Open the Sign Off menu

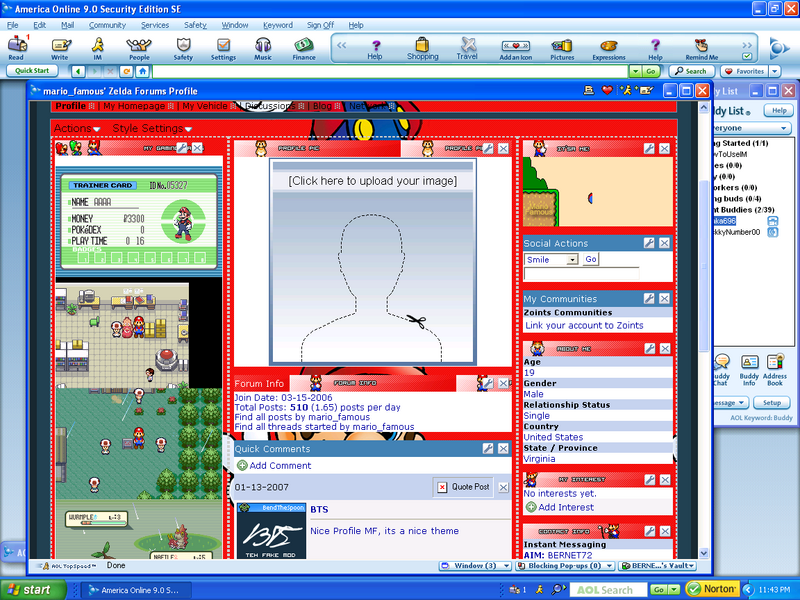320,25
